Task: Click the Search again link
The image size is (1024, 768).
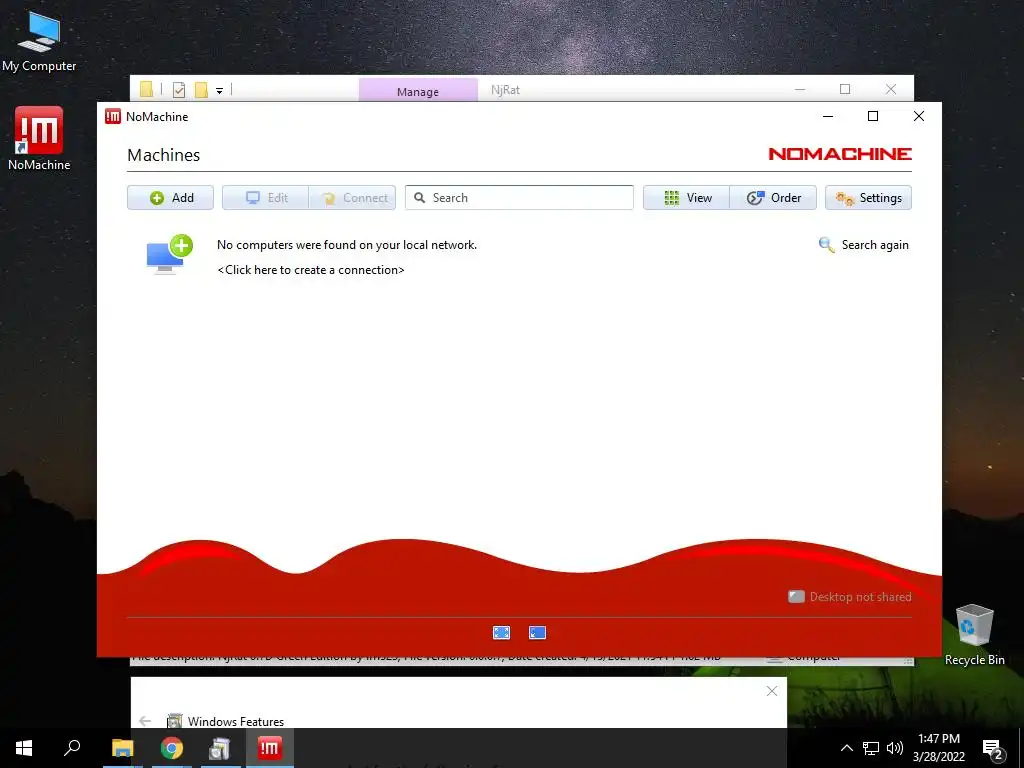Action: point(863,245)
